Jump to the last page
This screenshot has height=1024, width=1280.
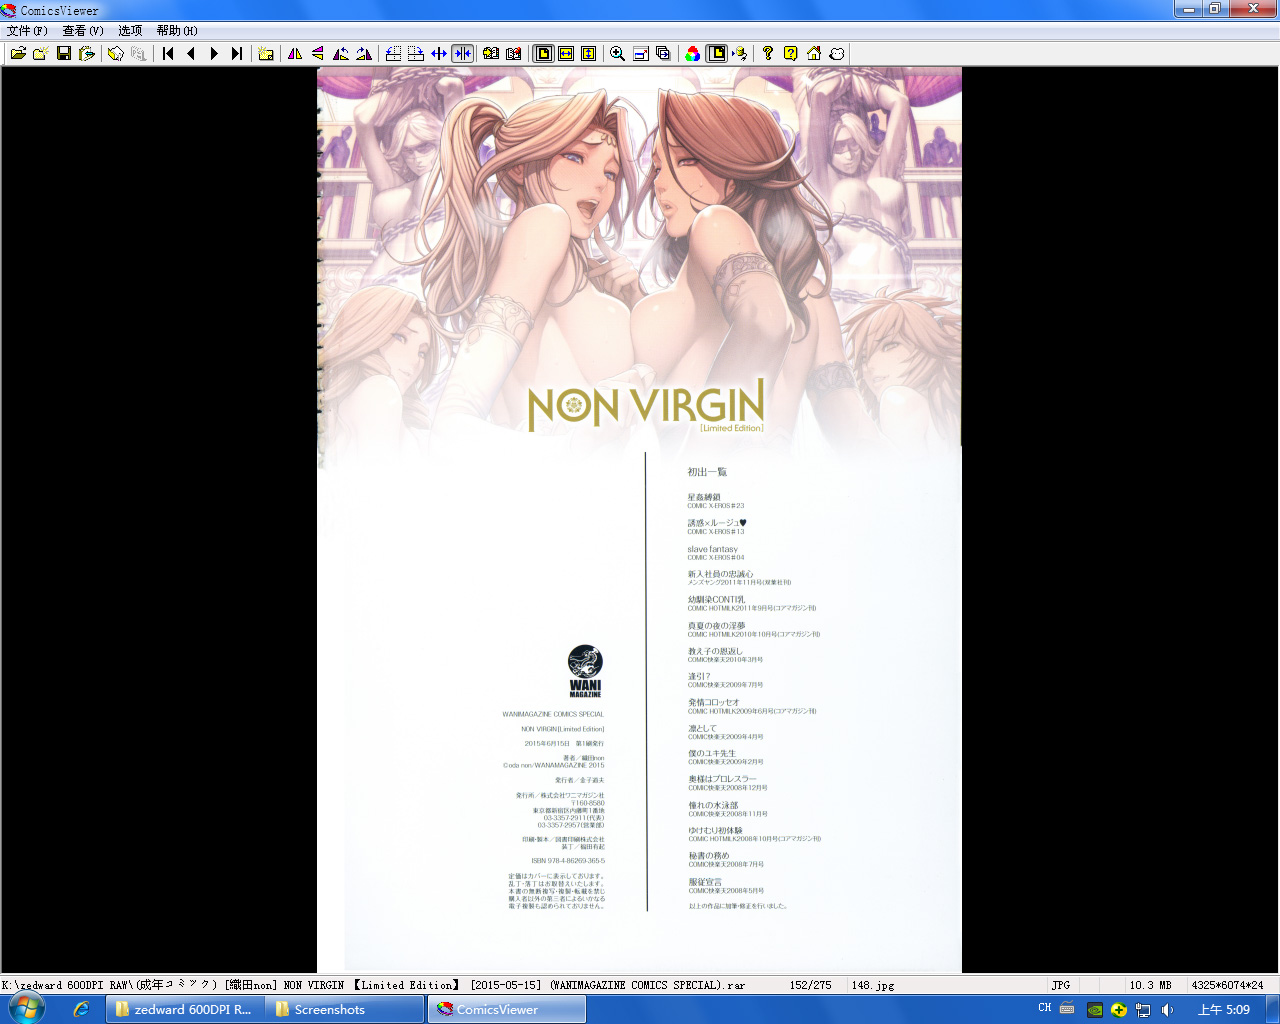point(237,53)
